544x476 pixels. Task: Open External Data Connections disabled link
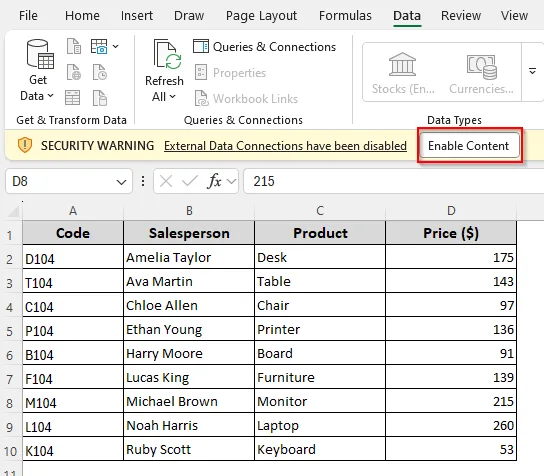pos(285,146)
